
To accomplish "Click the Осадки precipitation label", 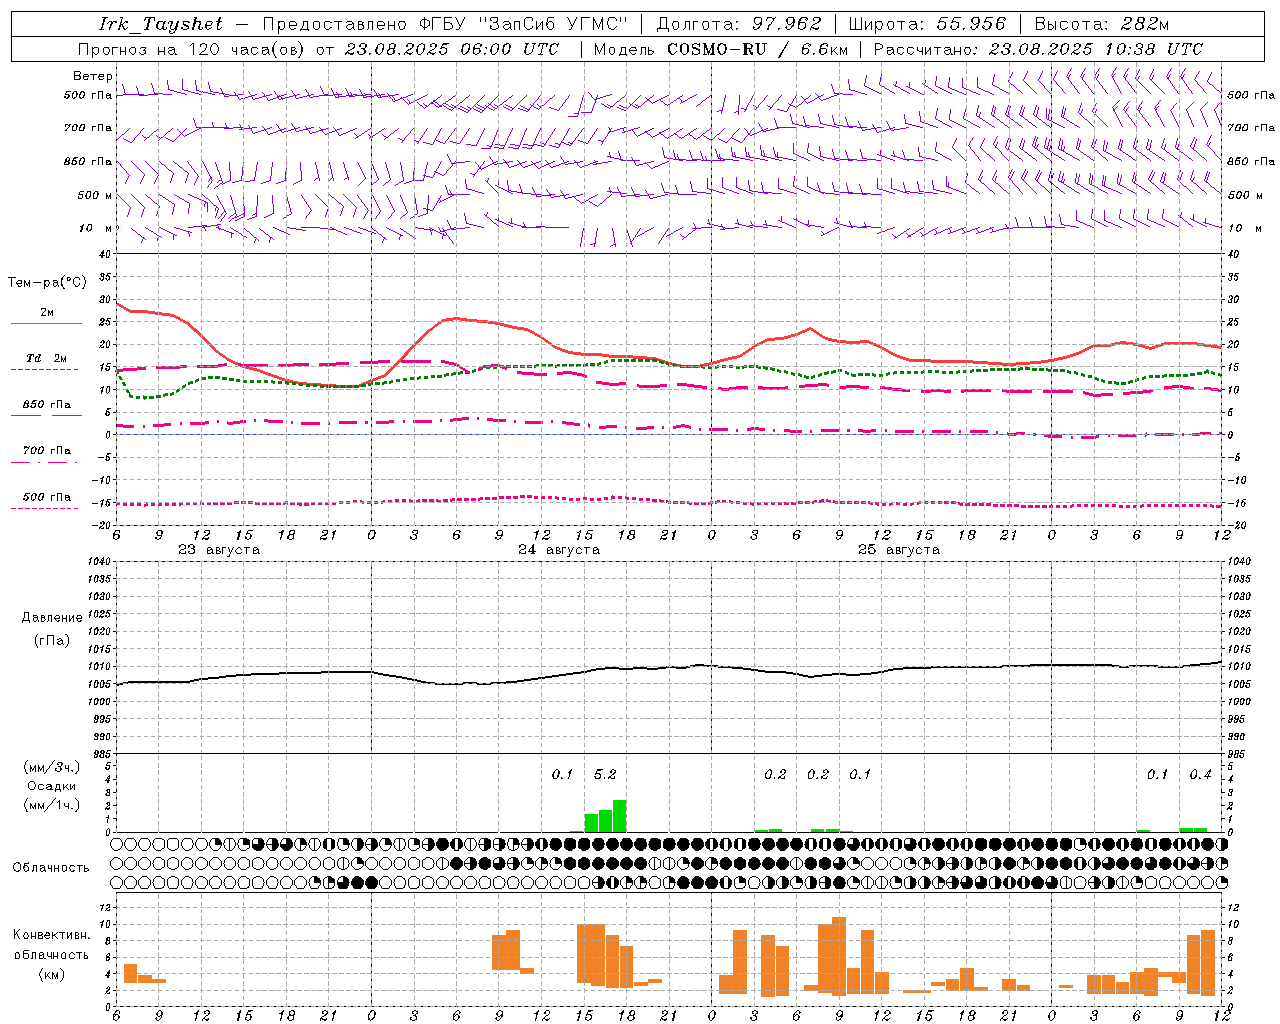I will tap(52, 786).
